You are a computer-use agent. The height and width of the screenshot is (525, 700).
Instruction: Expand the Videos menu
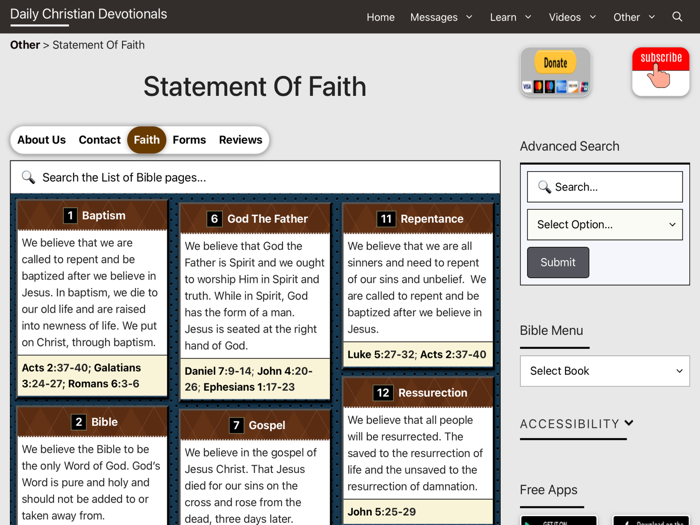pyautogui.click(x=572, y=17)
